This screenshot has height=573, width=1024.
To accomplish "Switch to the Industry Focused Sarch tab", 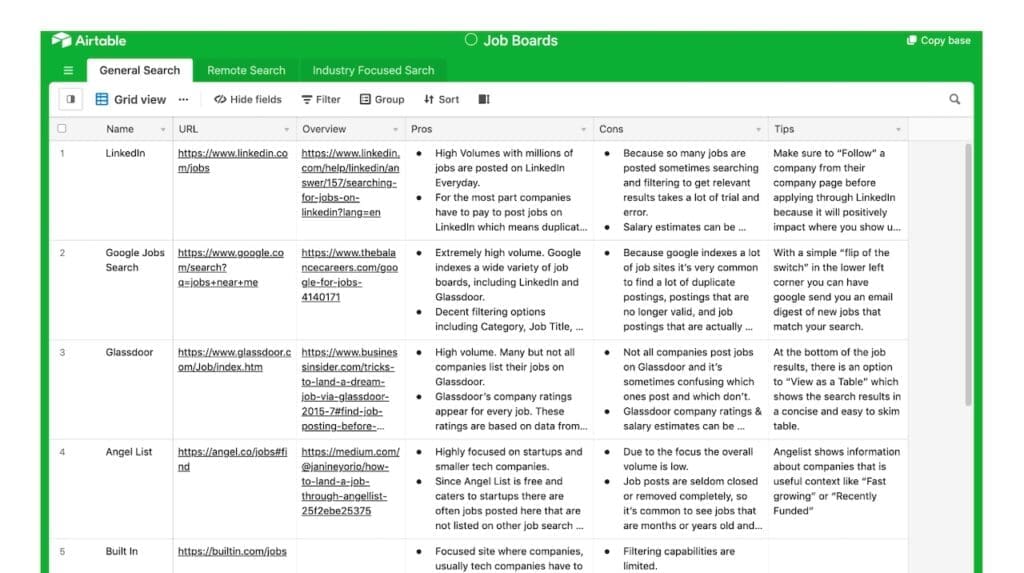I will [373, 71].
